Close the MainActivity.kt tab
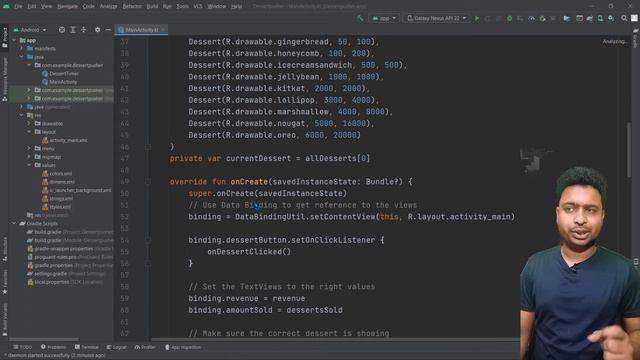Viewport: 640px width, 360px height. tap(163, 30)
